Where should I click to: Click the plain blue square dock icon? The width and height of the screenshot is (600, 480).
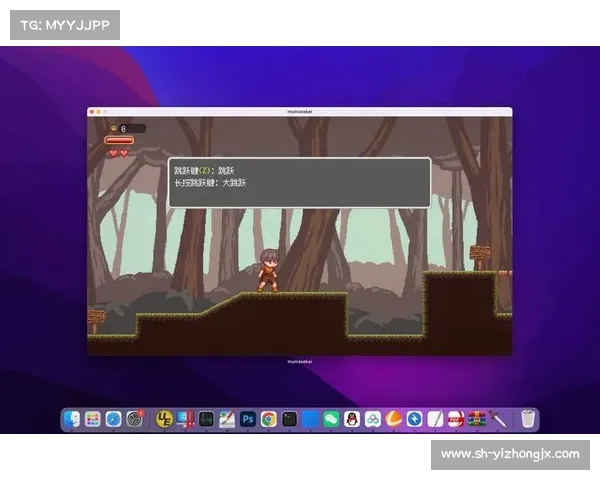[x=310, y=419]
